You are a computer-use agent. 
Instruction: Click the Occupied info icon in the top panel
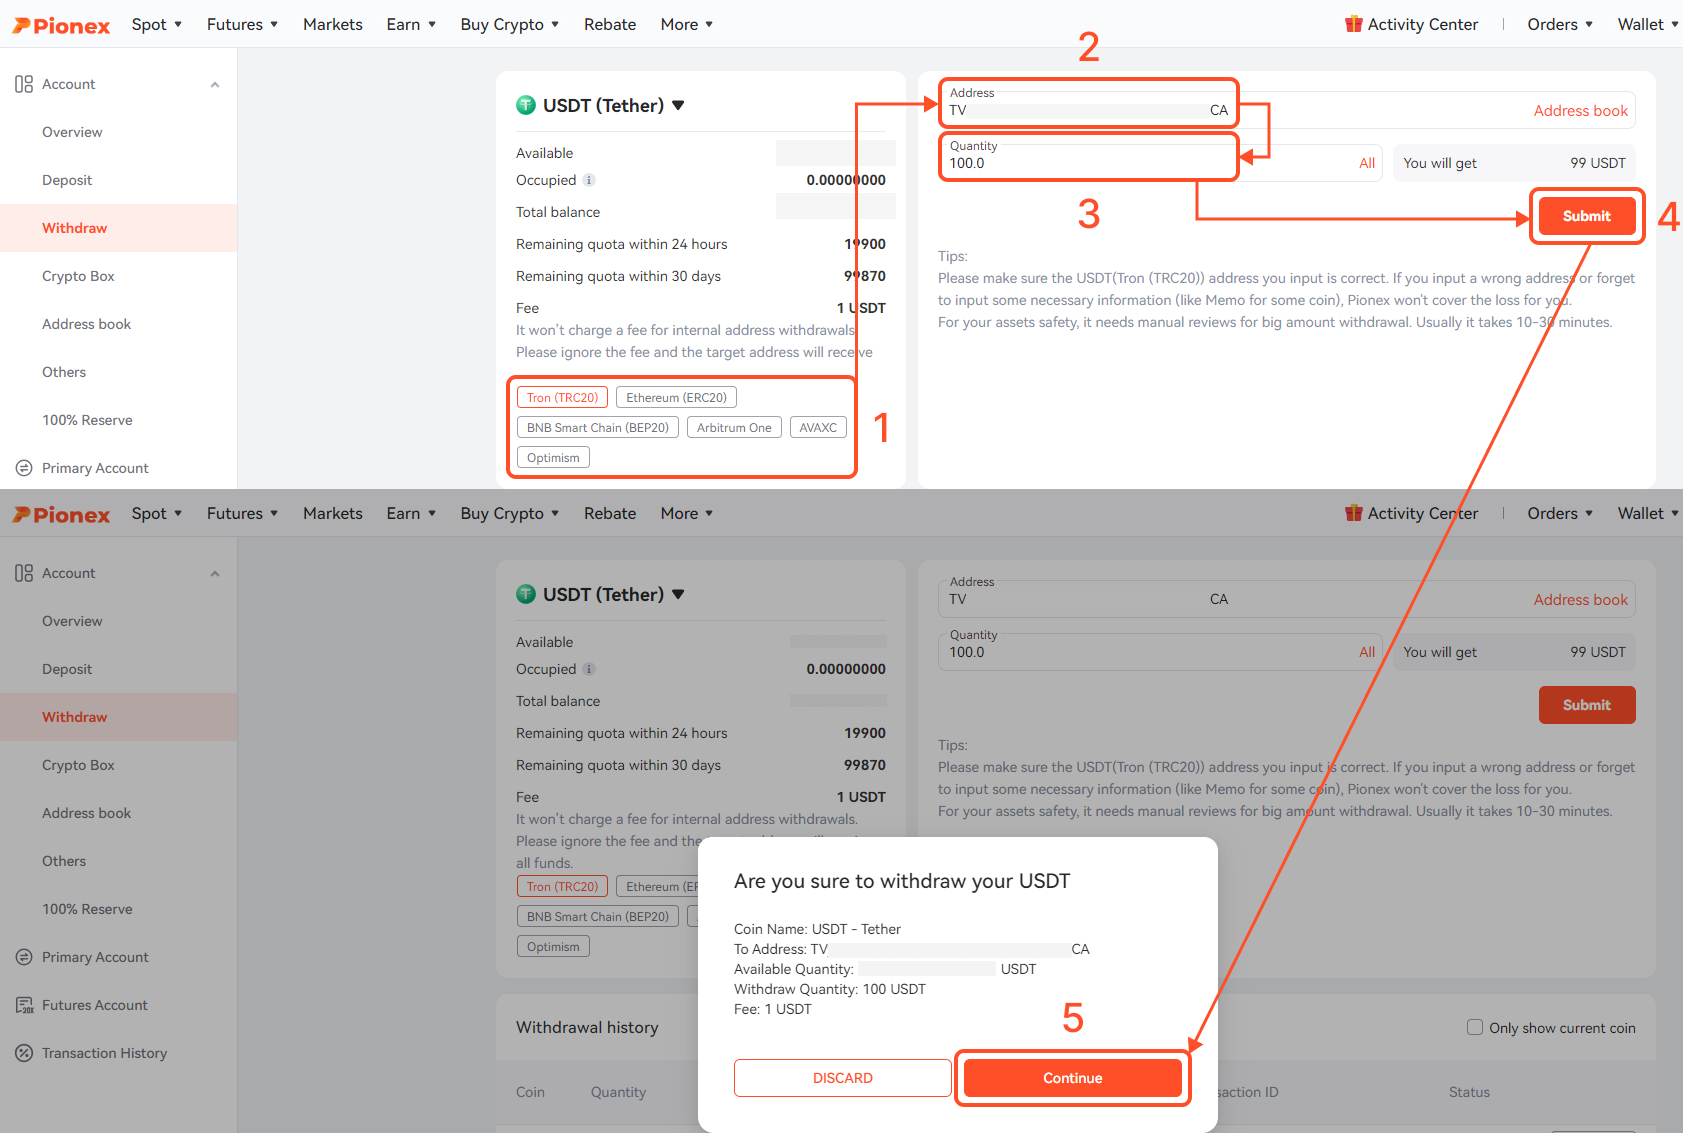point(589,180)
